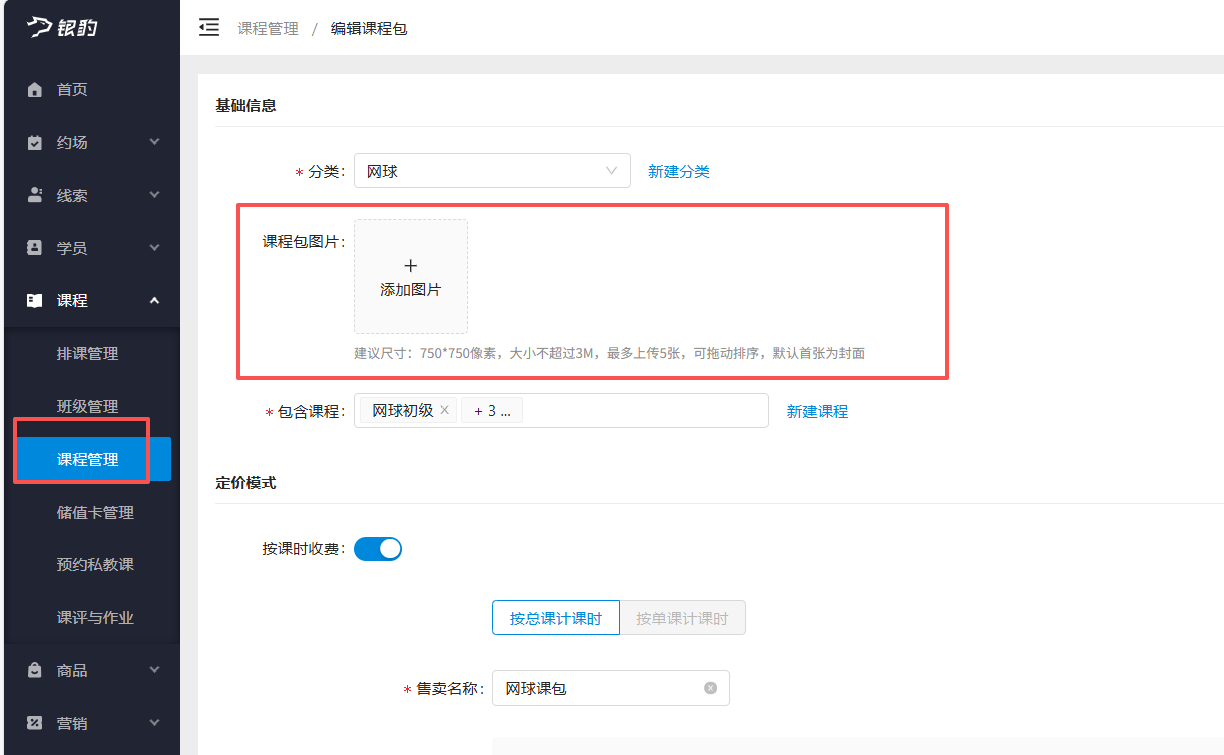关闭按课时收费开关

[x=378, y=548]
